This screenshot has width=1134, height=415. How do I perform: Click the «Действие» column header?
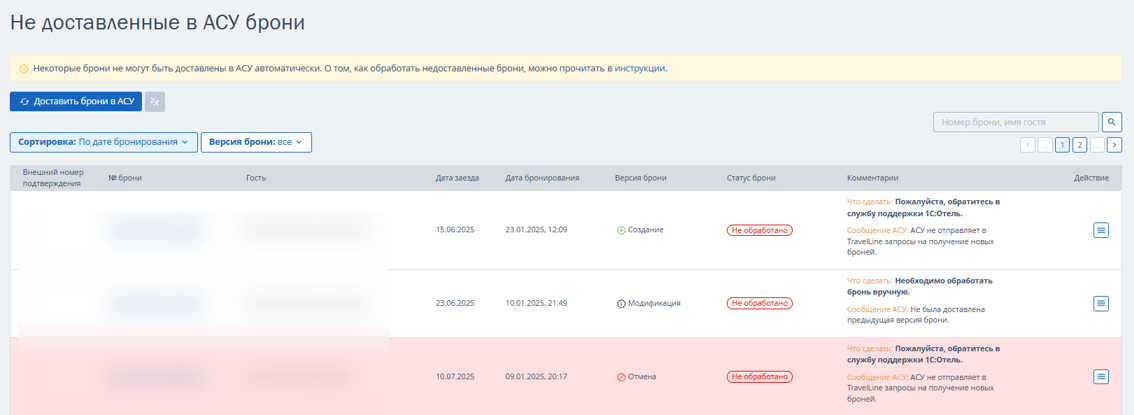[x=1091, y=178]
